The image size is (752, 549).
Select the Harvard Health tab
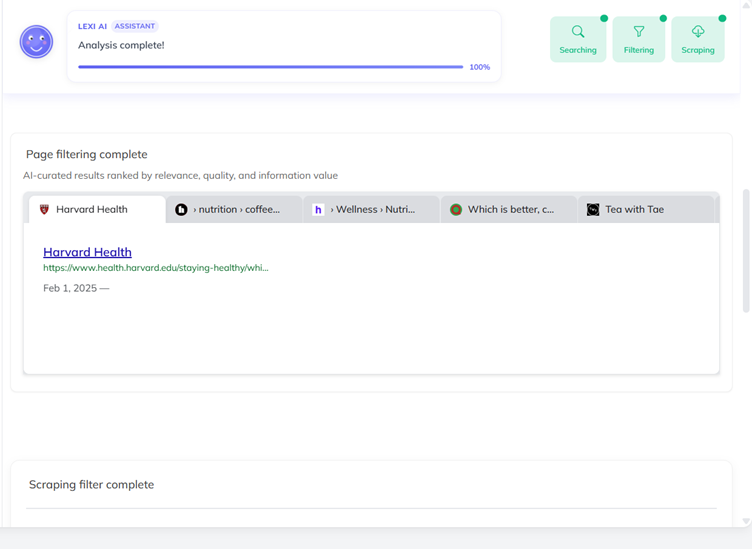pyautogui.click(x=97, y=210)
